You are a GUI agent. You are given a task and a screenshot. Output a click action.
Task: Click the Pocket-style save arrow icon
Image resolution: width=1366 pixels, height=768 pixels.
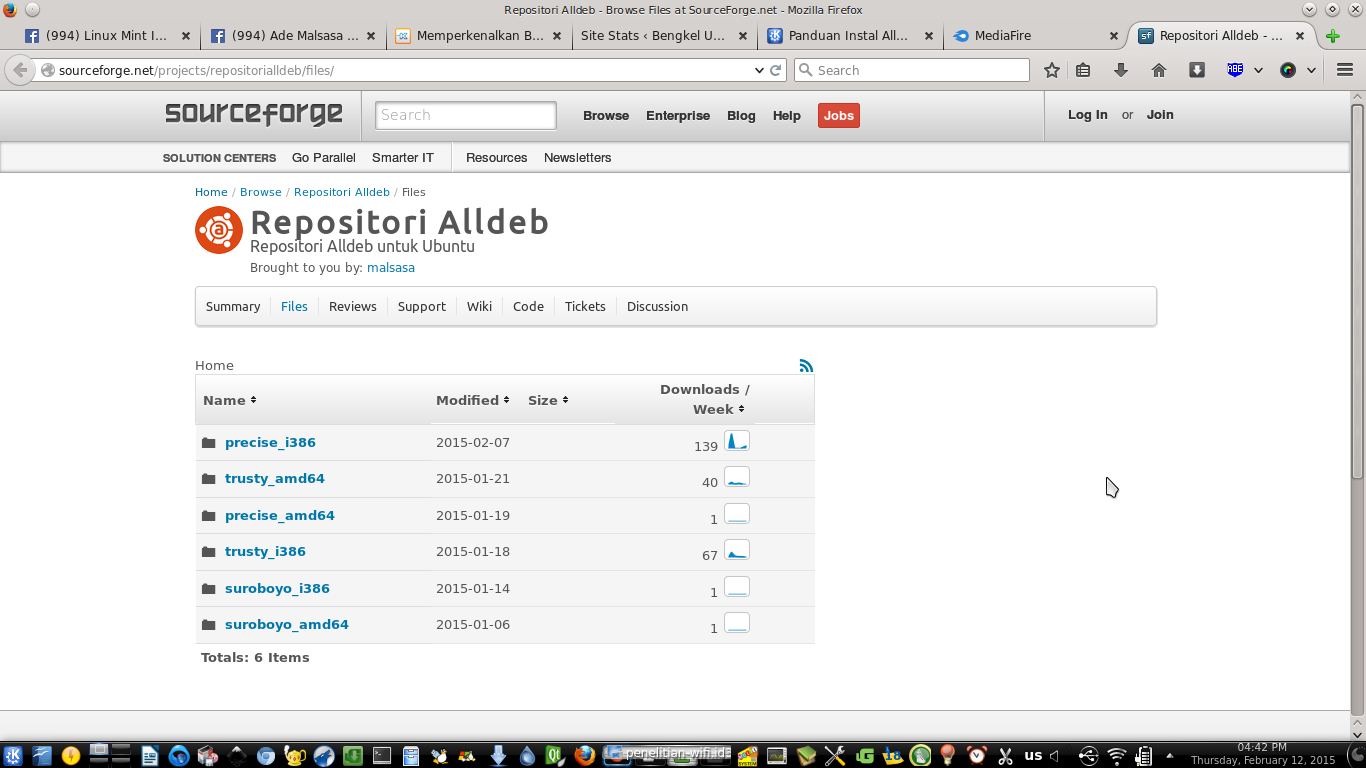click(1197, 70)
